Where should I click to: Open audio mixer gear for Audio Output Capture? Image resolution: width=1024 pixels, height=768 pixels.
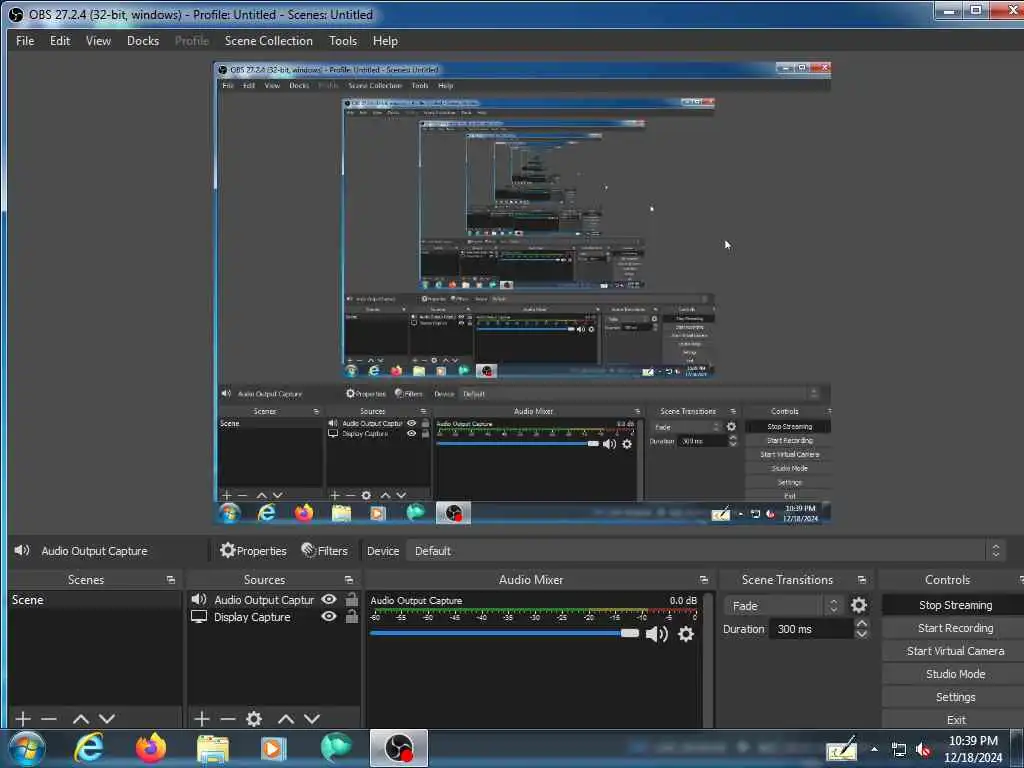pyautogui.click(x=686, y=634)
